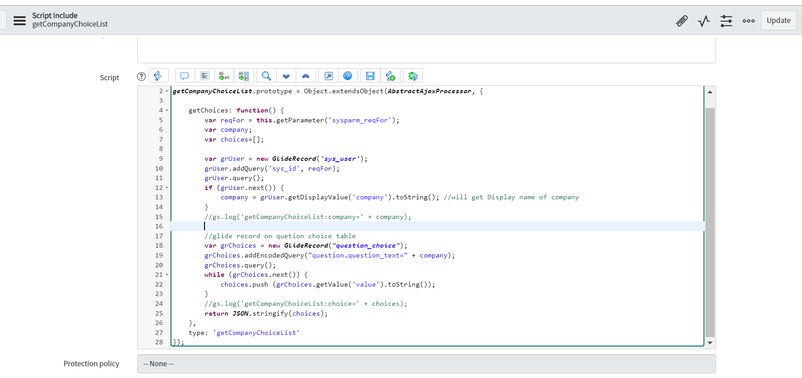
Task: Click the text field above Script
Action: tap(426, 50)
